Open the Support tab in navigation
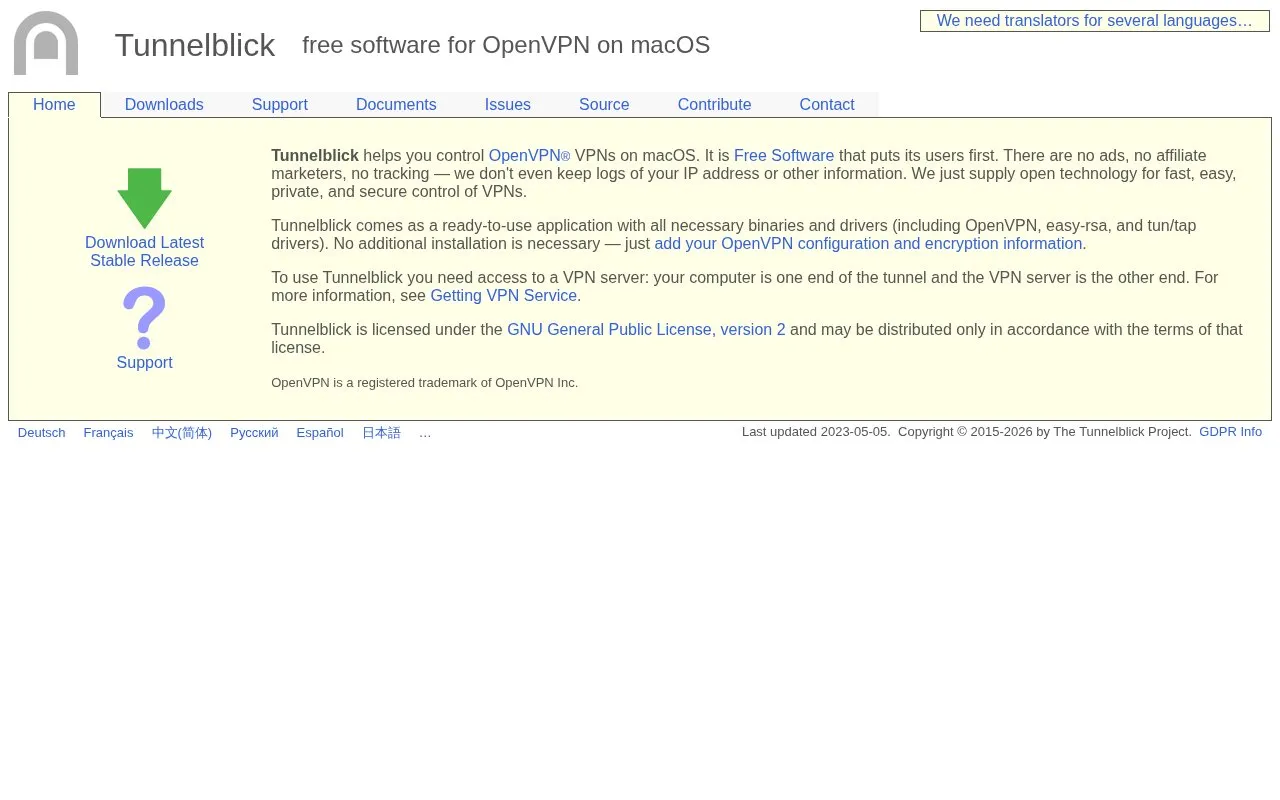The width and height of the screenshot is (1280, 800). (x=280, y=105)
